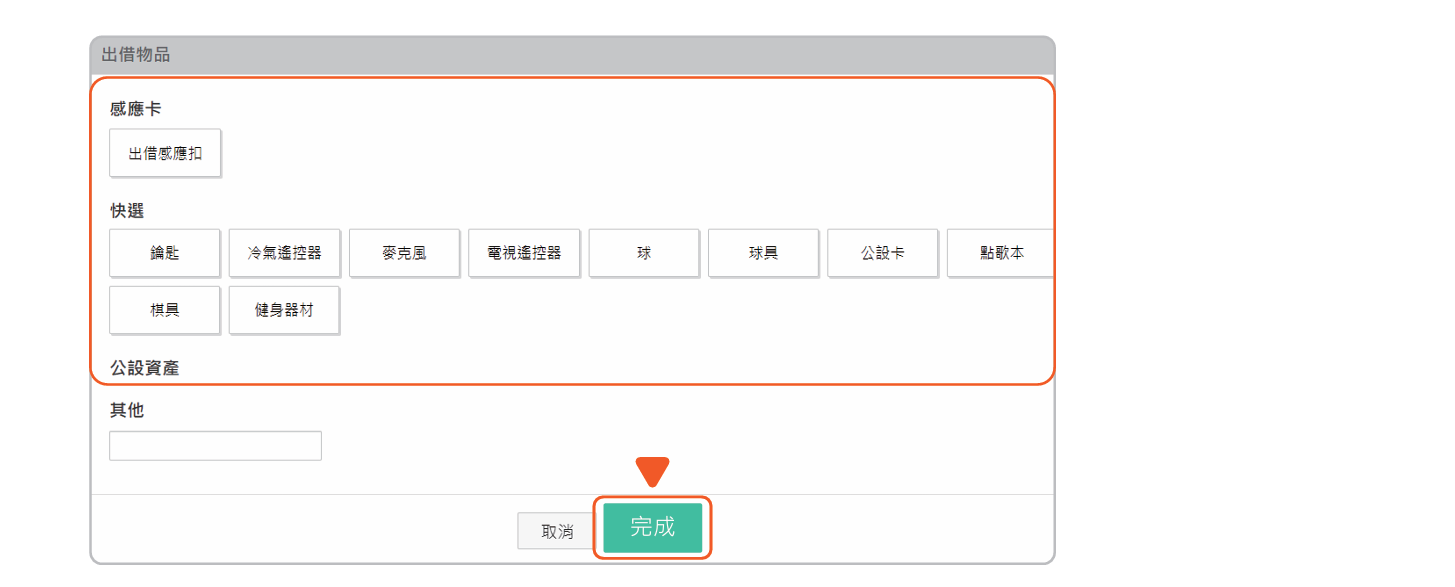This screenshot has width=1455, height=587.
Task: Click the 公設資產 section heading
Action: (x=145, y=368)
